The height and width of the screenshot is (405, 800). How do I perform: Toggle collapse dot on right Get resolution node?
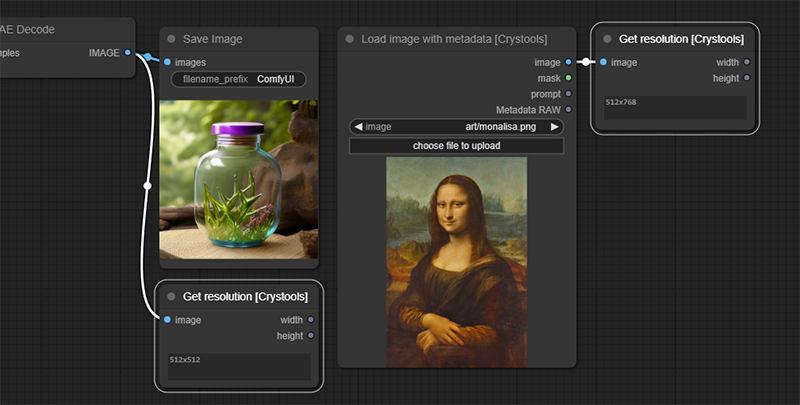[606, 39]
